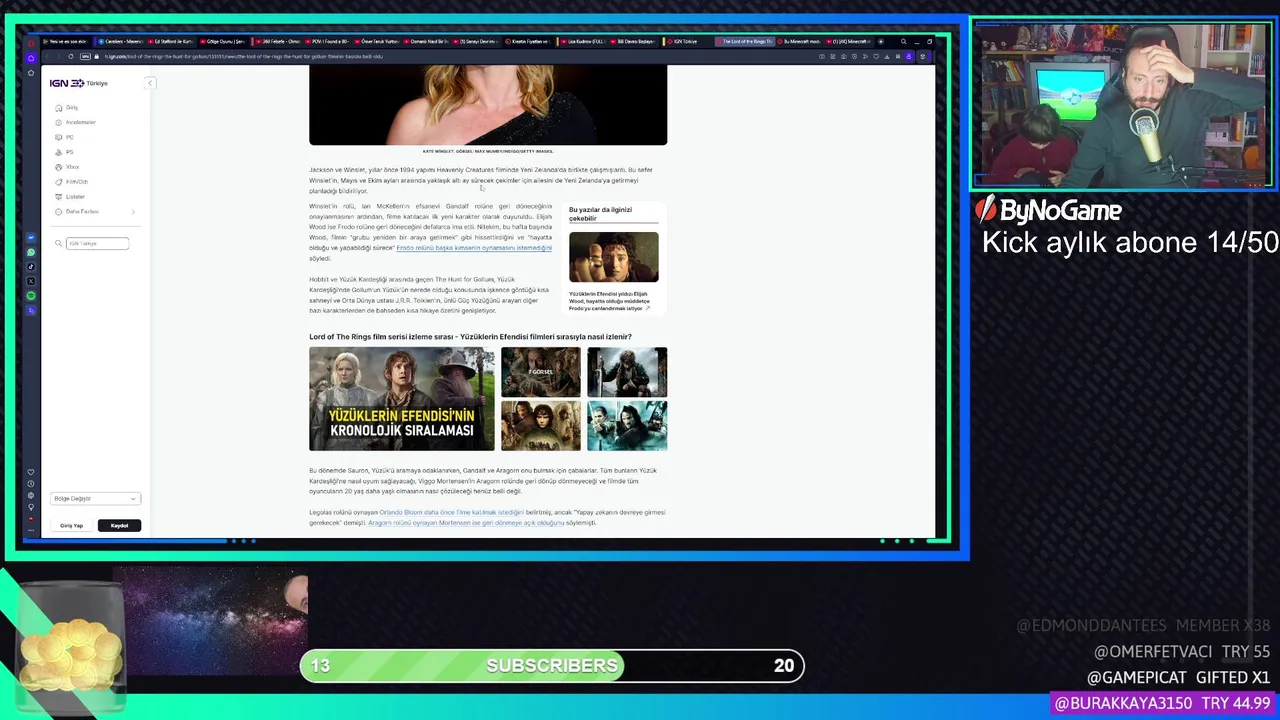This screenshot has height=720, width=1280.
Task: Open Giriş home icon in IGN sidebar
Action: pos(59,108)
